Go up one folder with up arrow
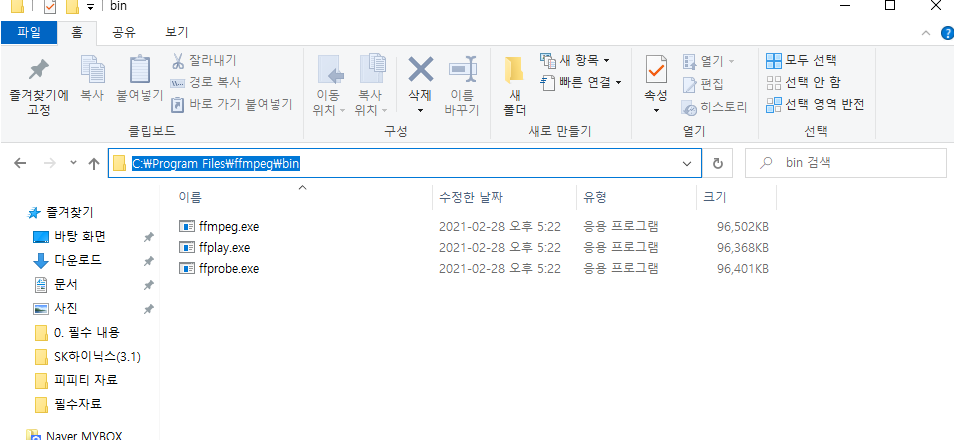Viewport: 954px width, 440px height. coord(94,163)
